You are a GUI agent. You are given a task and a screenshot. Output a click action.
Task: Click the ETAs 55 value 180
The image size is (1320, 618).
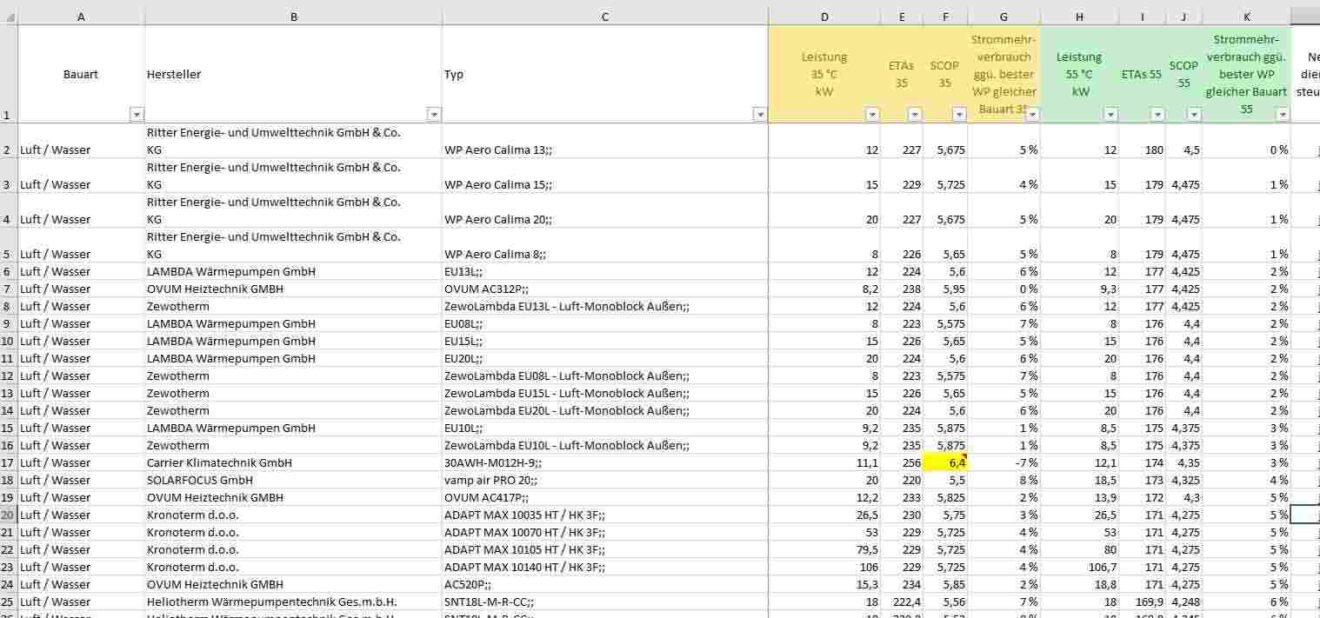[1142, 141]
